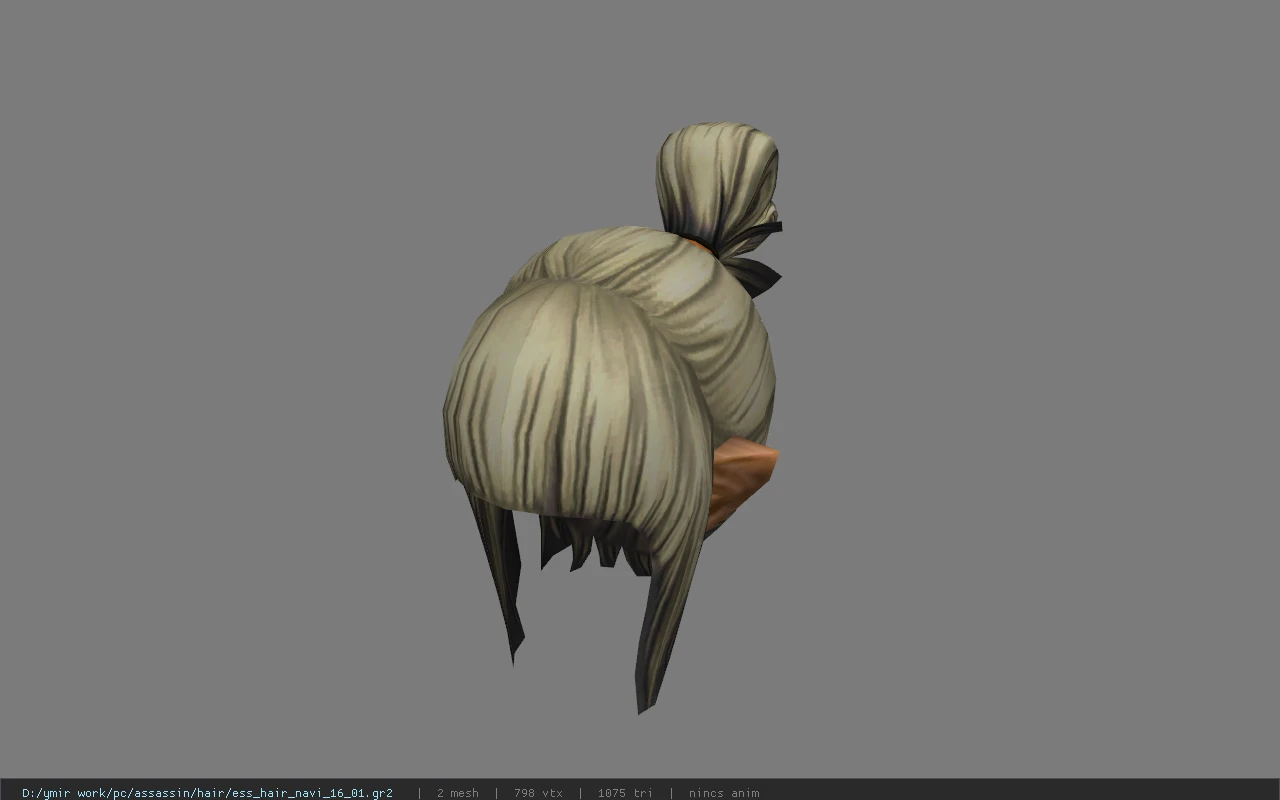Click the '1075 tri' status entry

coord(625,793)
